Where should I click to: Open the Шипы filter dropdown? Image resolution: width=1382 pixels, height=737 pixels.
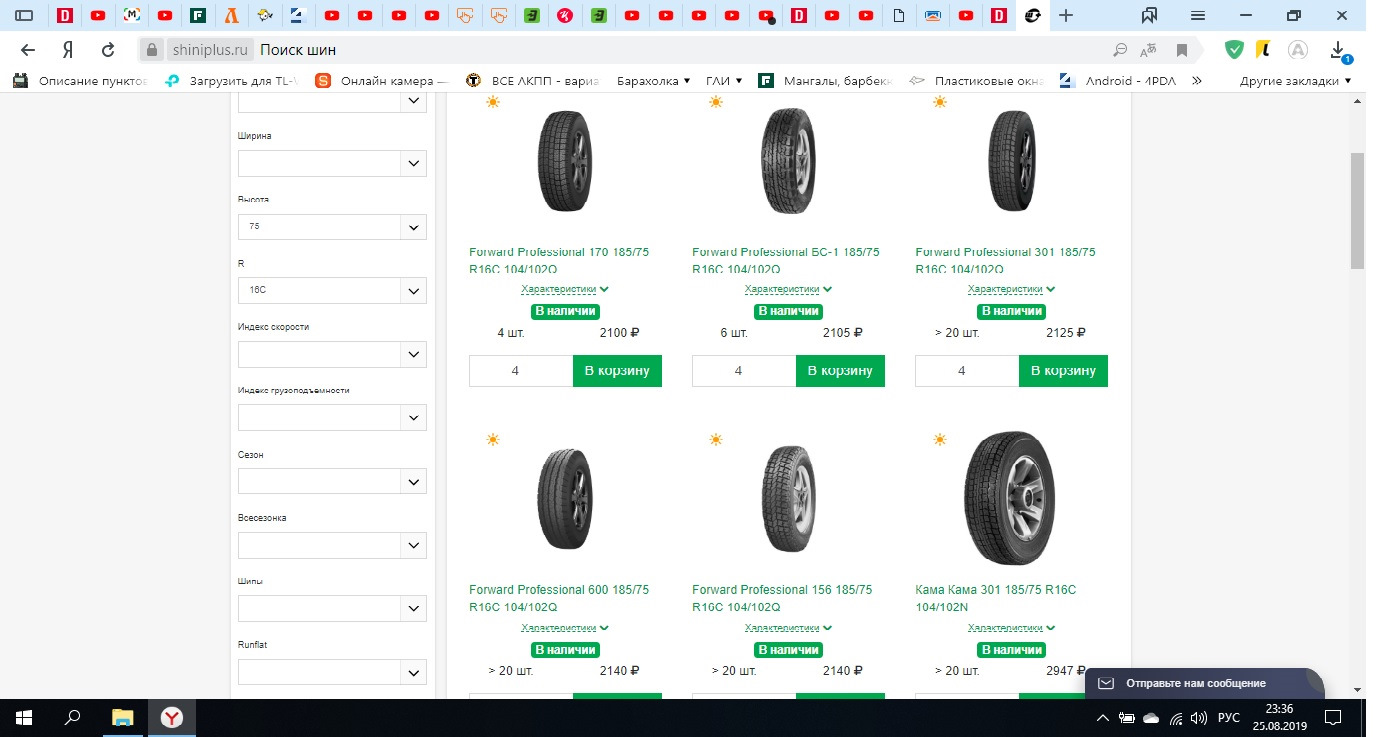click(x=332, y=609)
